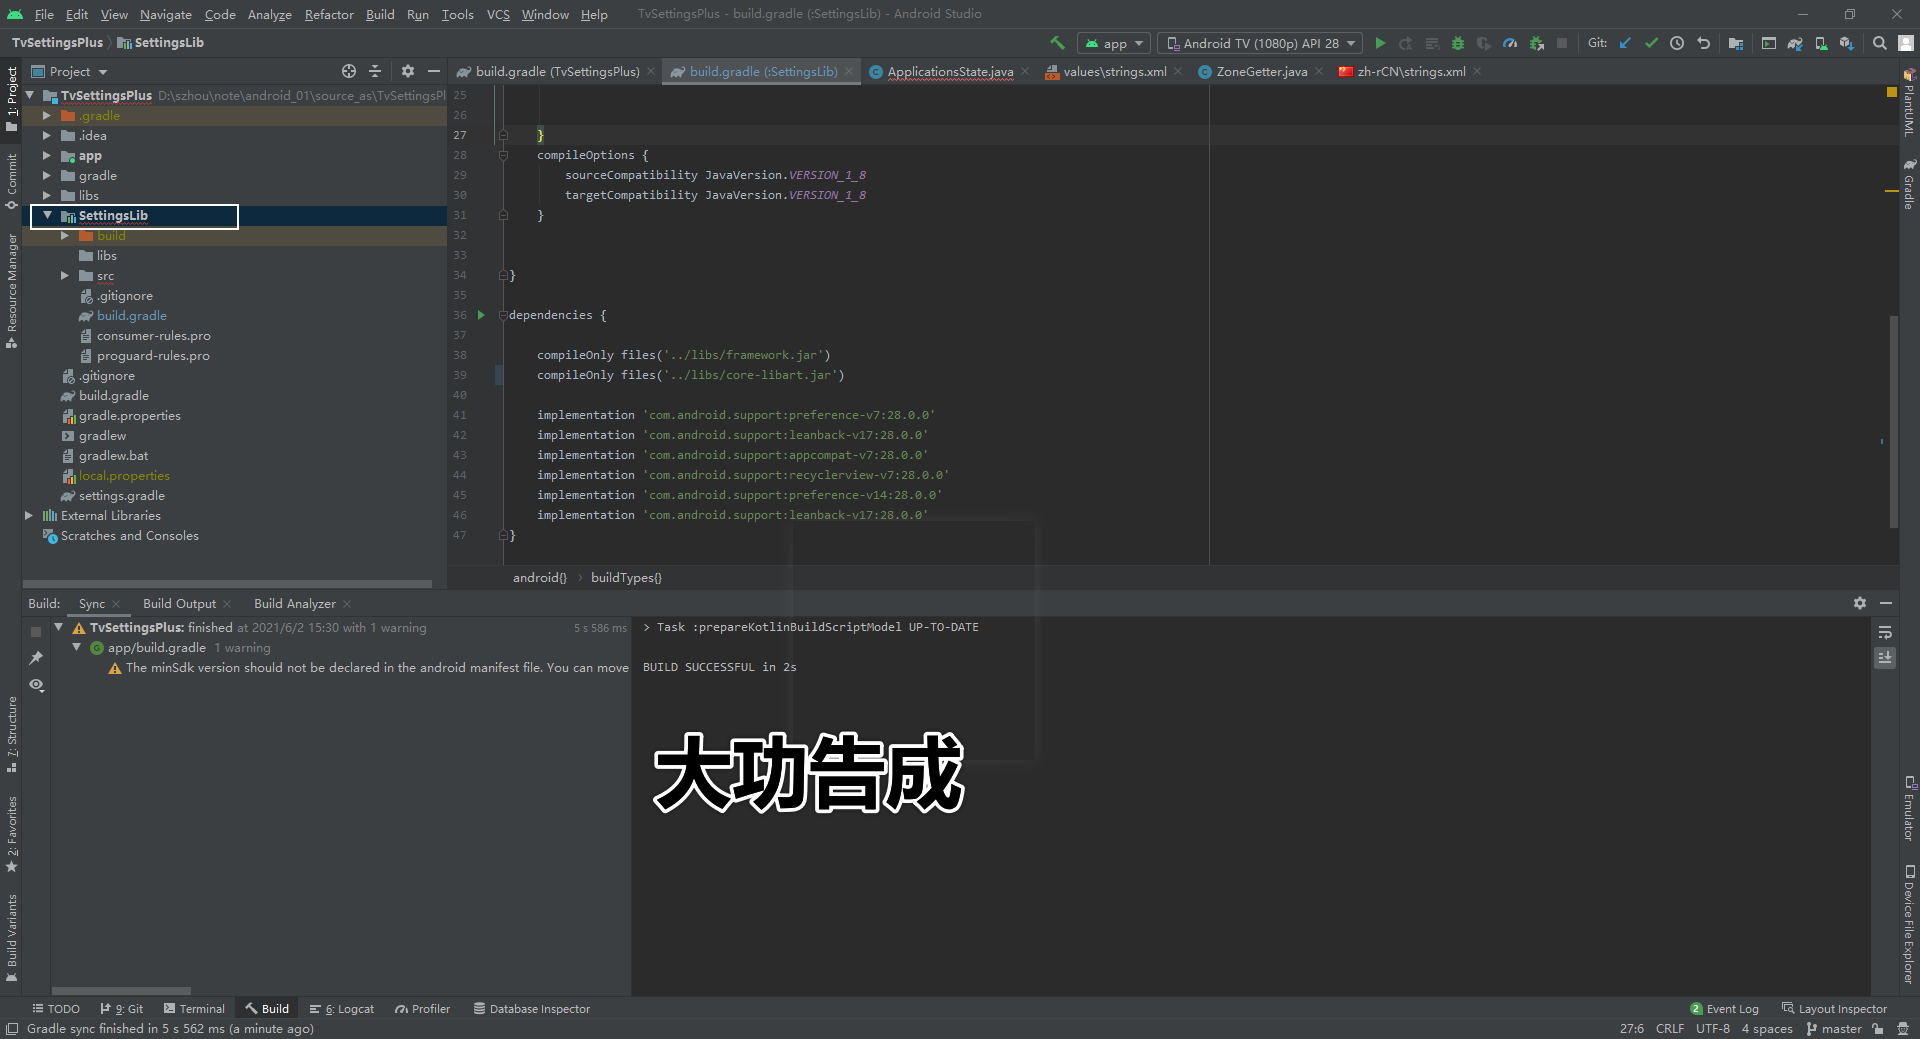
Task: Switch to Build Output tab
Action: point(179,603)
